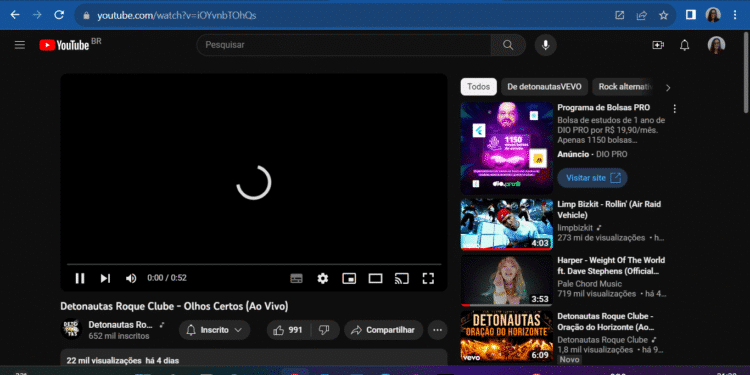750x375 pixels.
Task: Like the video with 991 likes
Action: pyautogui.click(x=288, y=330)
